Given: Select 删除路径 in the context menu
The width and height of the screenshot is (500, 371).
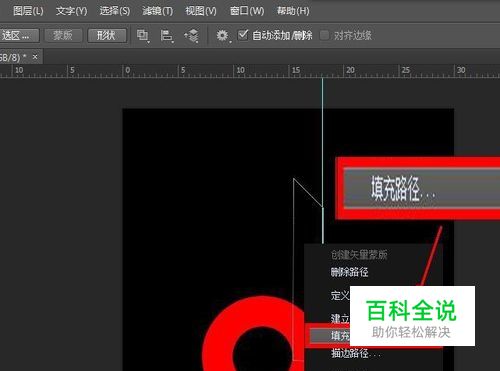Looking at the screenshot, I should (x=349, y=272).
